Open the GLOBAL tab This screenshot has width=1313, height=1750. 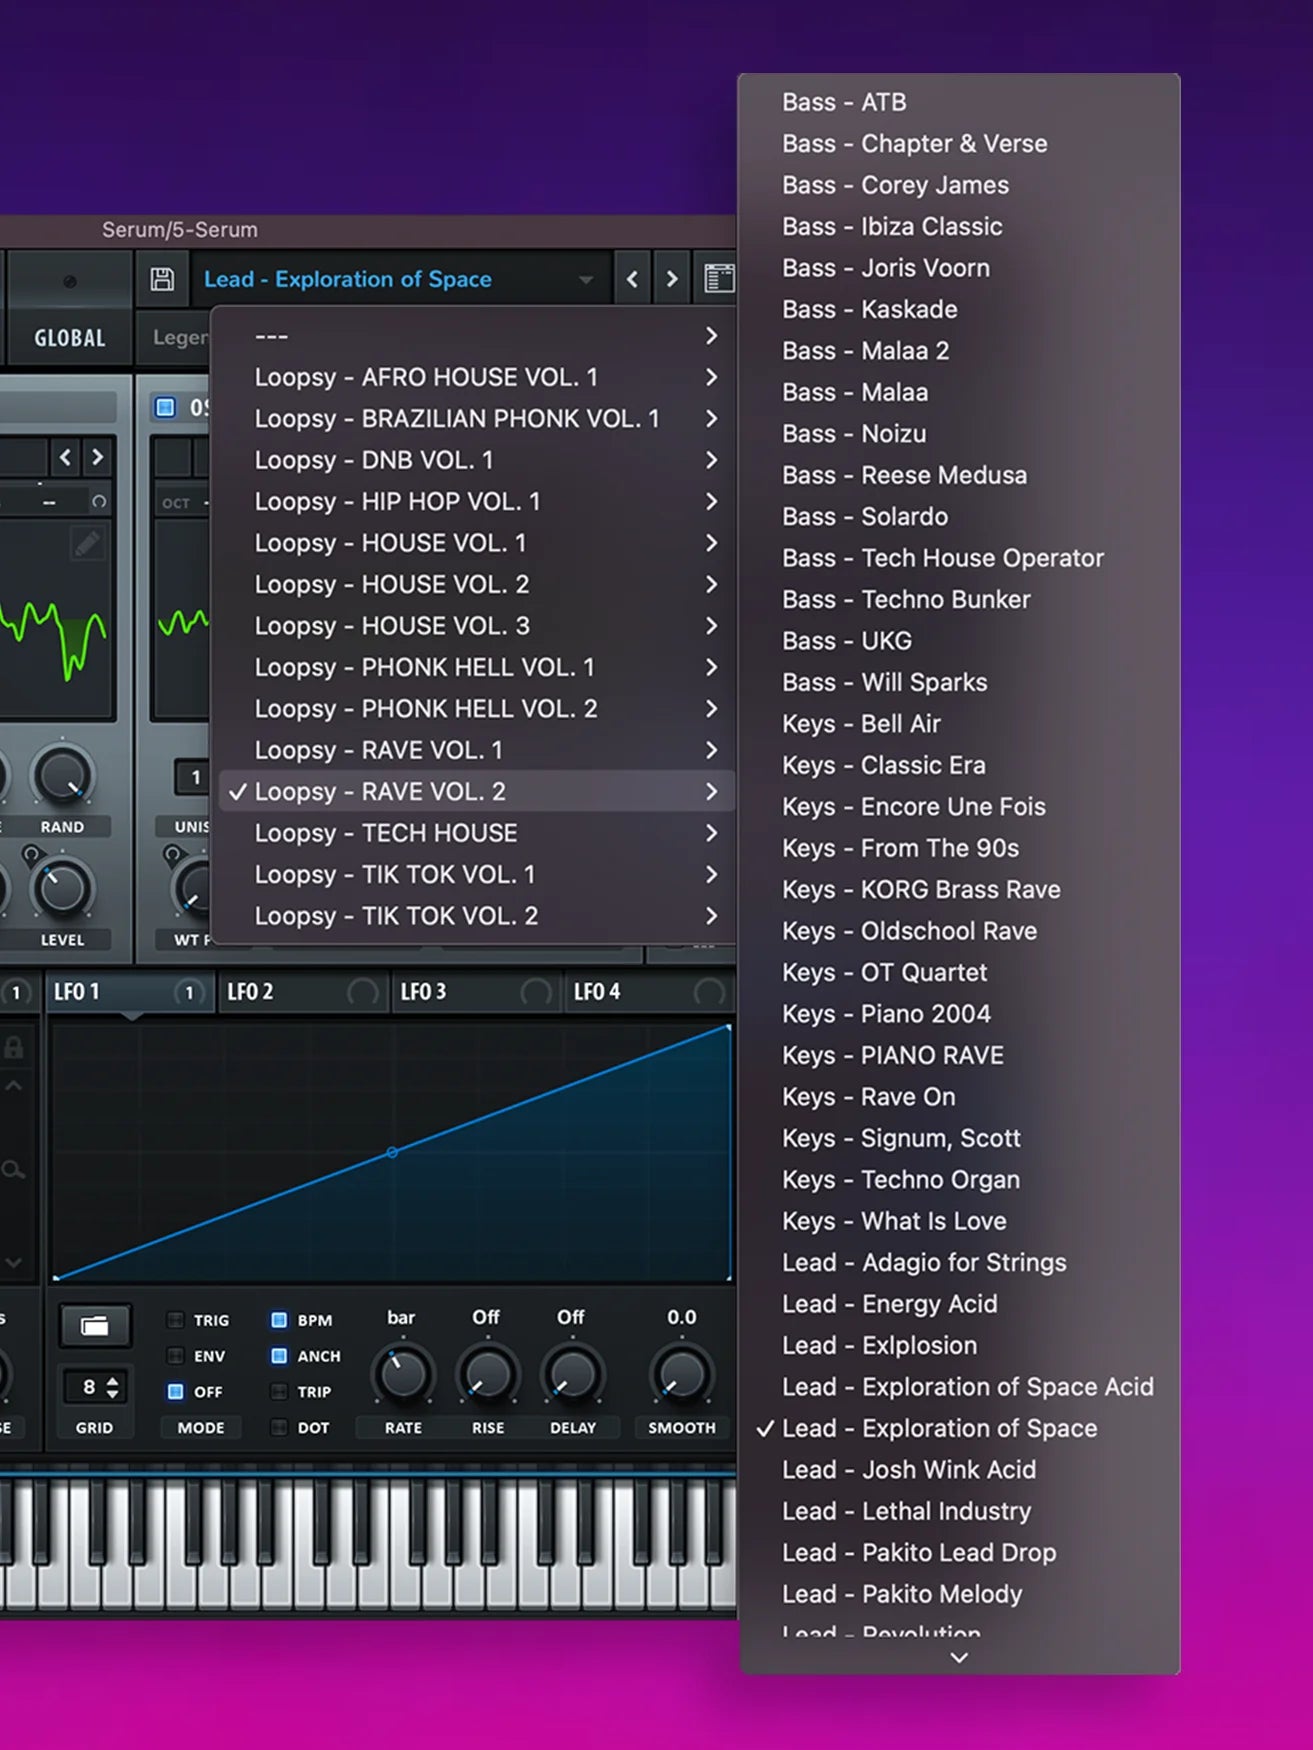tap(69, 338)
